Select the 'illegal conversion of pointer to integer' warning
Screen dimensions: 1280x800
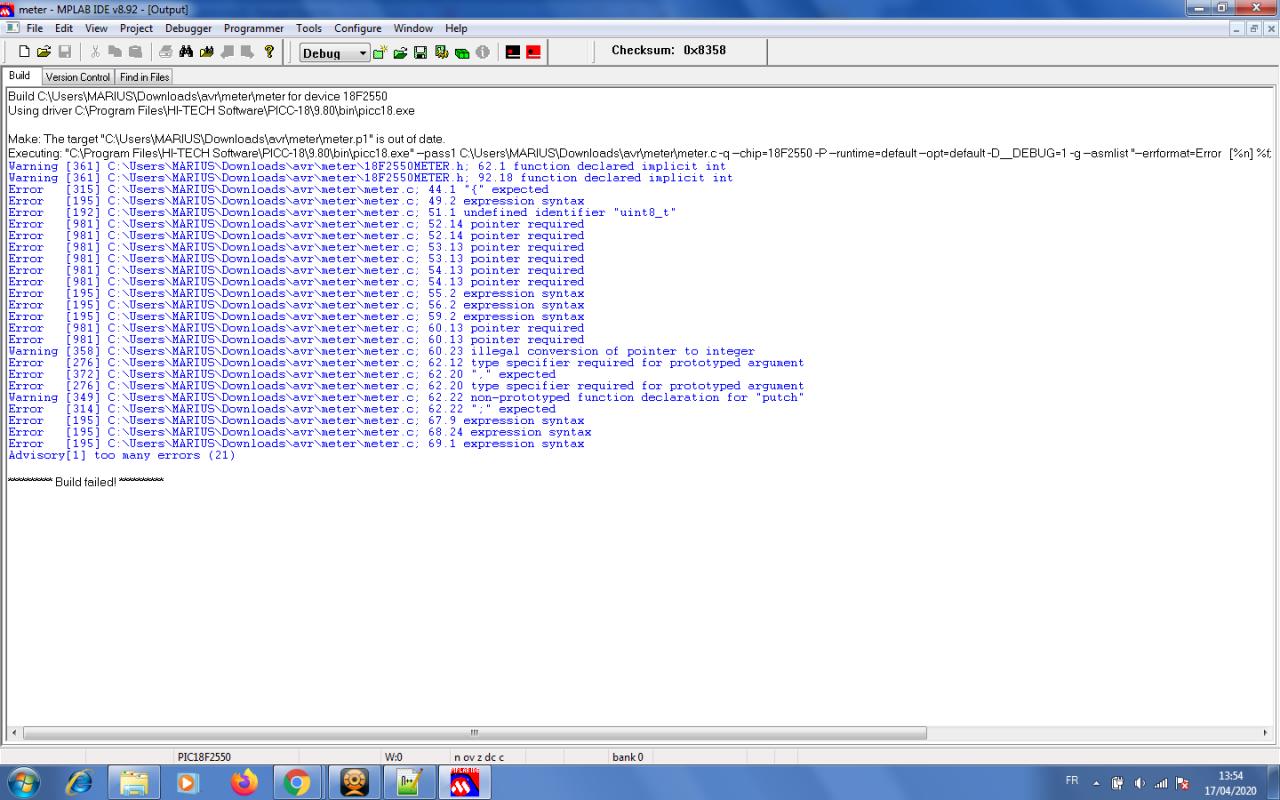click(381, 351)
